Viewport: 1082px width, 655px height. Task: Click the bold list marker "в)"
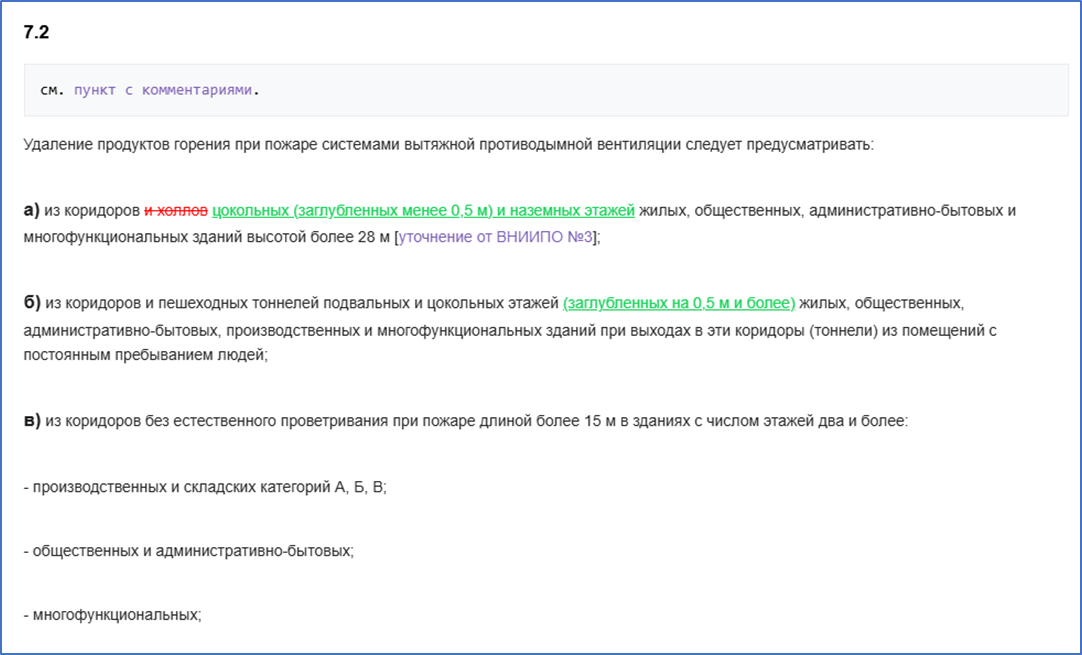coord(30,421)
